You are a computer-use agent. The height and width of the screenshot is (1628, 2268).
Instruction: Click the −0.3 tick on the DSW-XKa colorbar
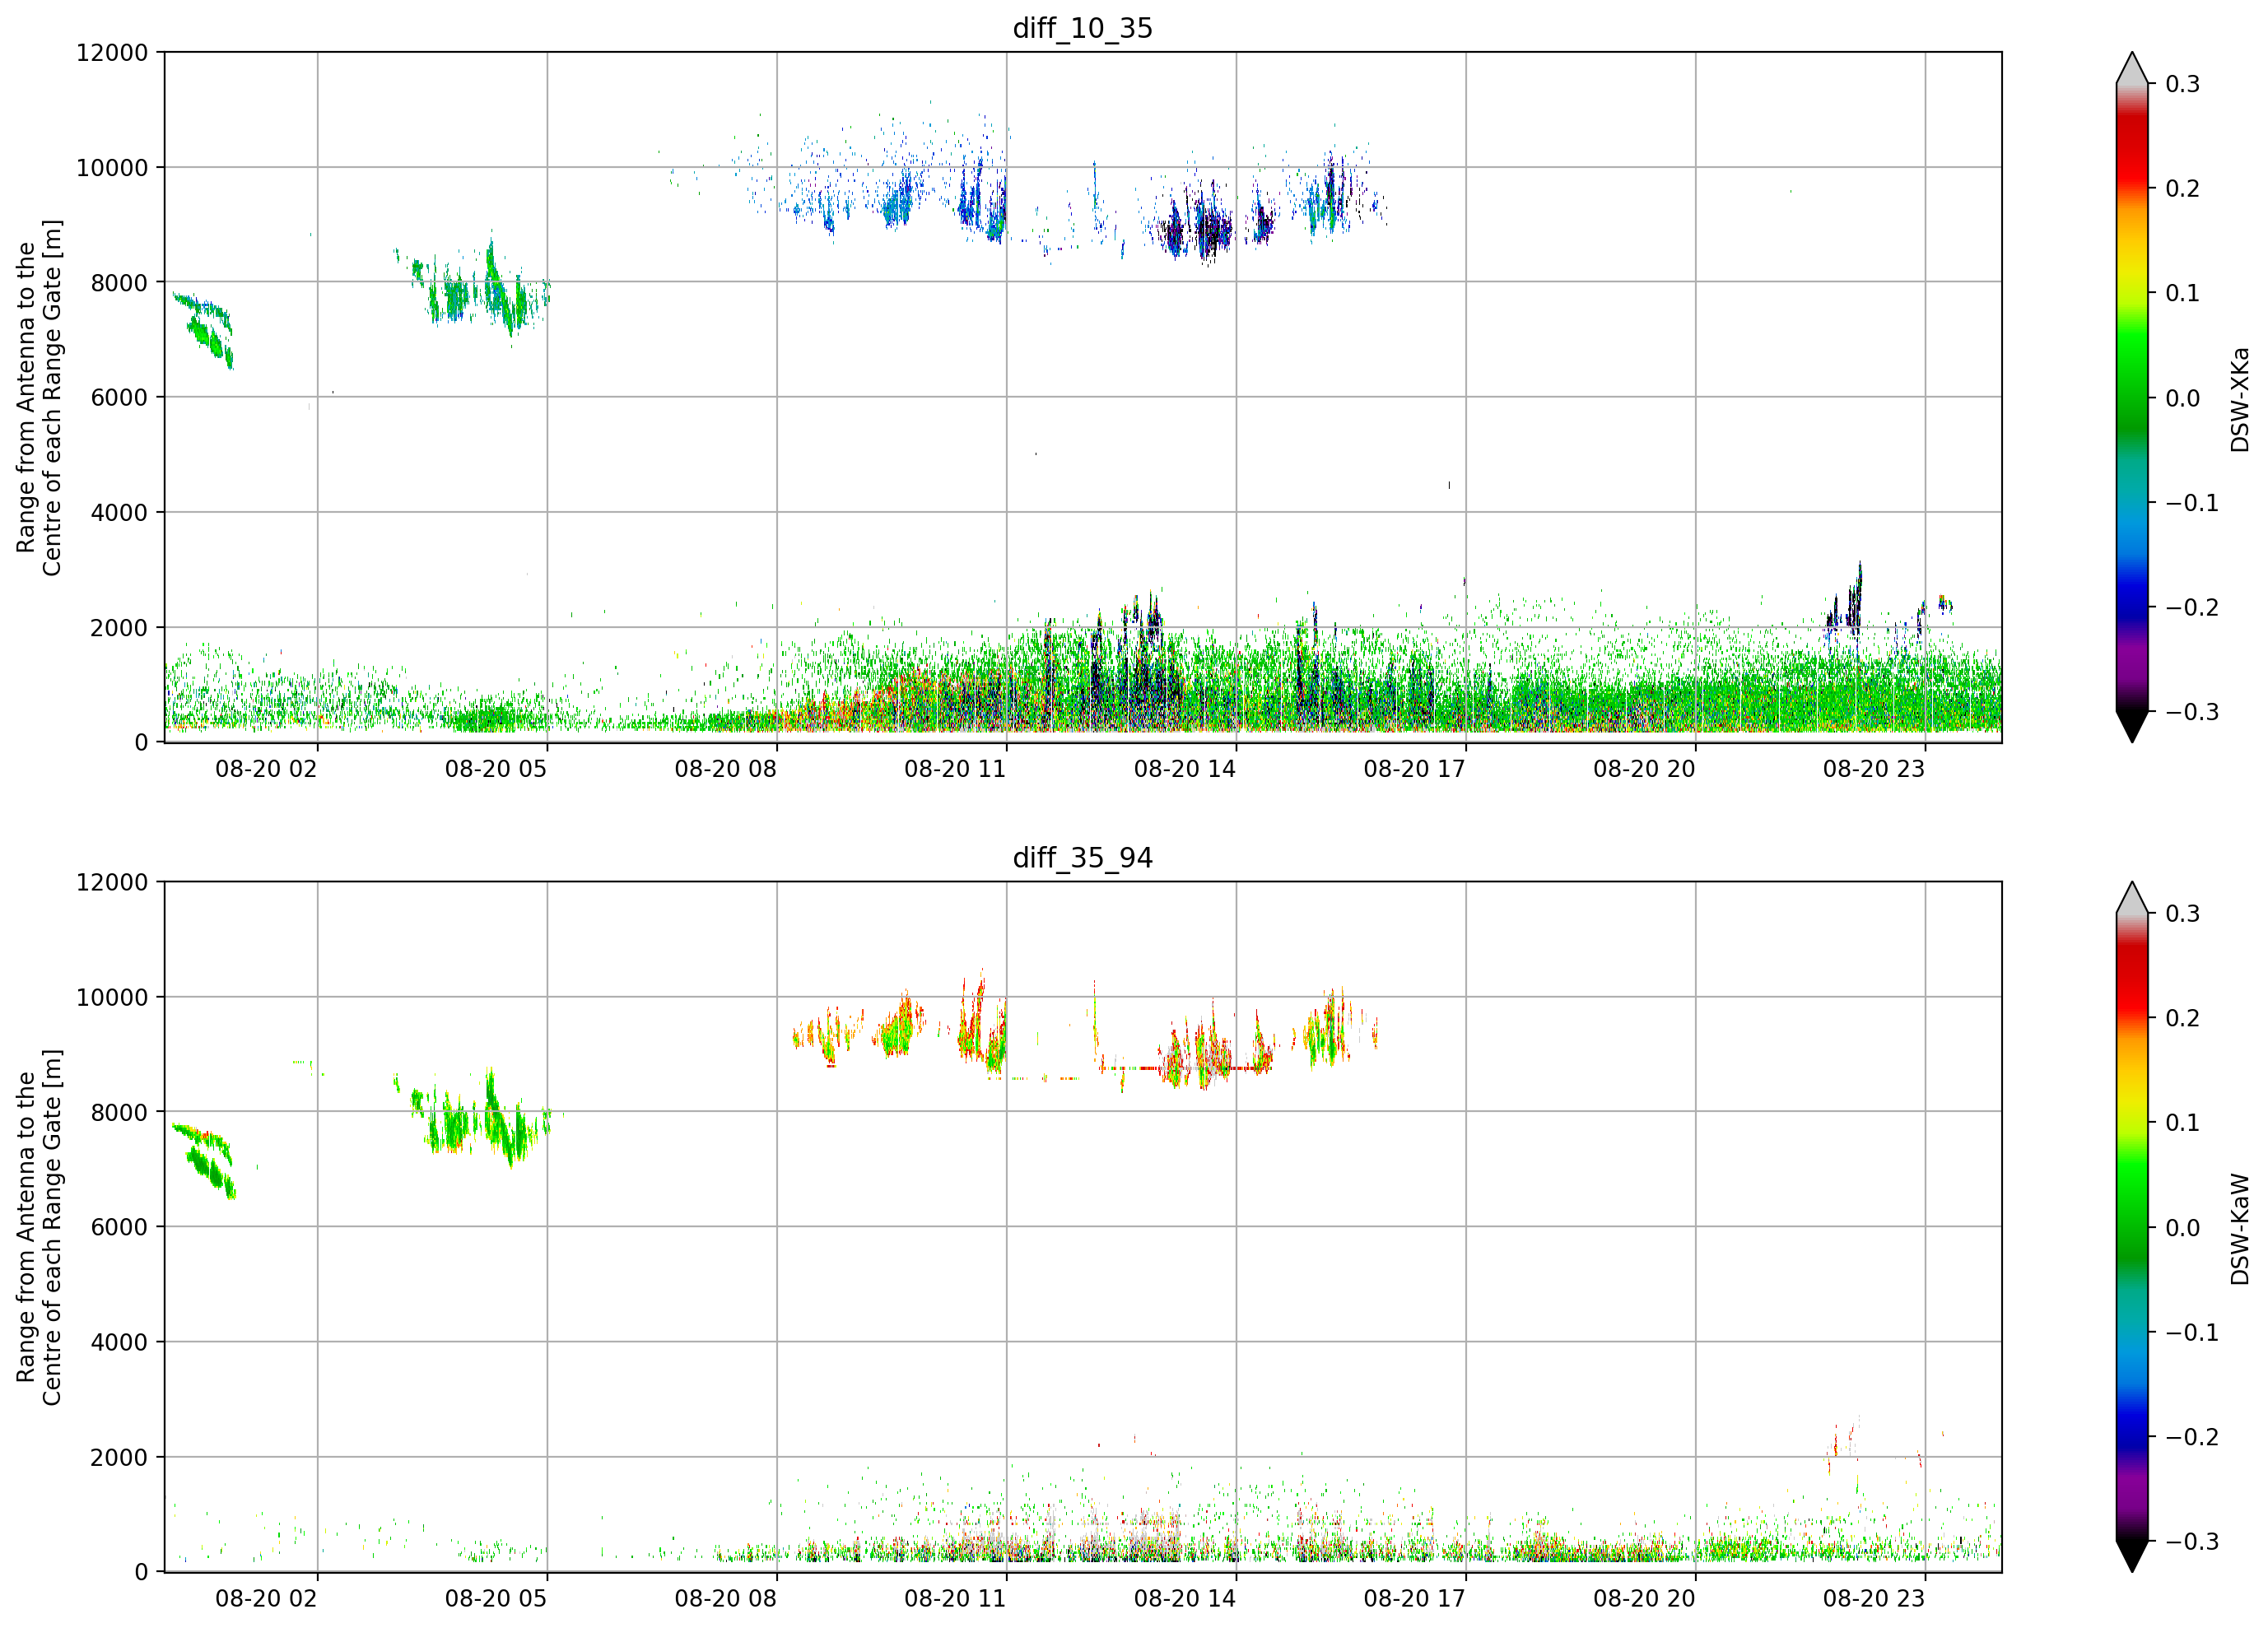(x=2192, y=712)
